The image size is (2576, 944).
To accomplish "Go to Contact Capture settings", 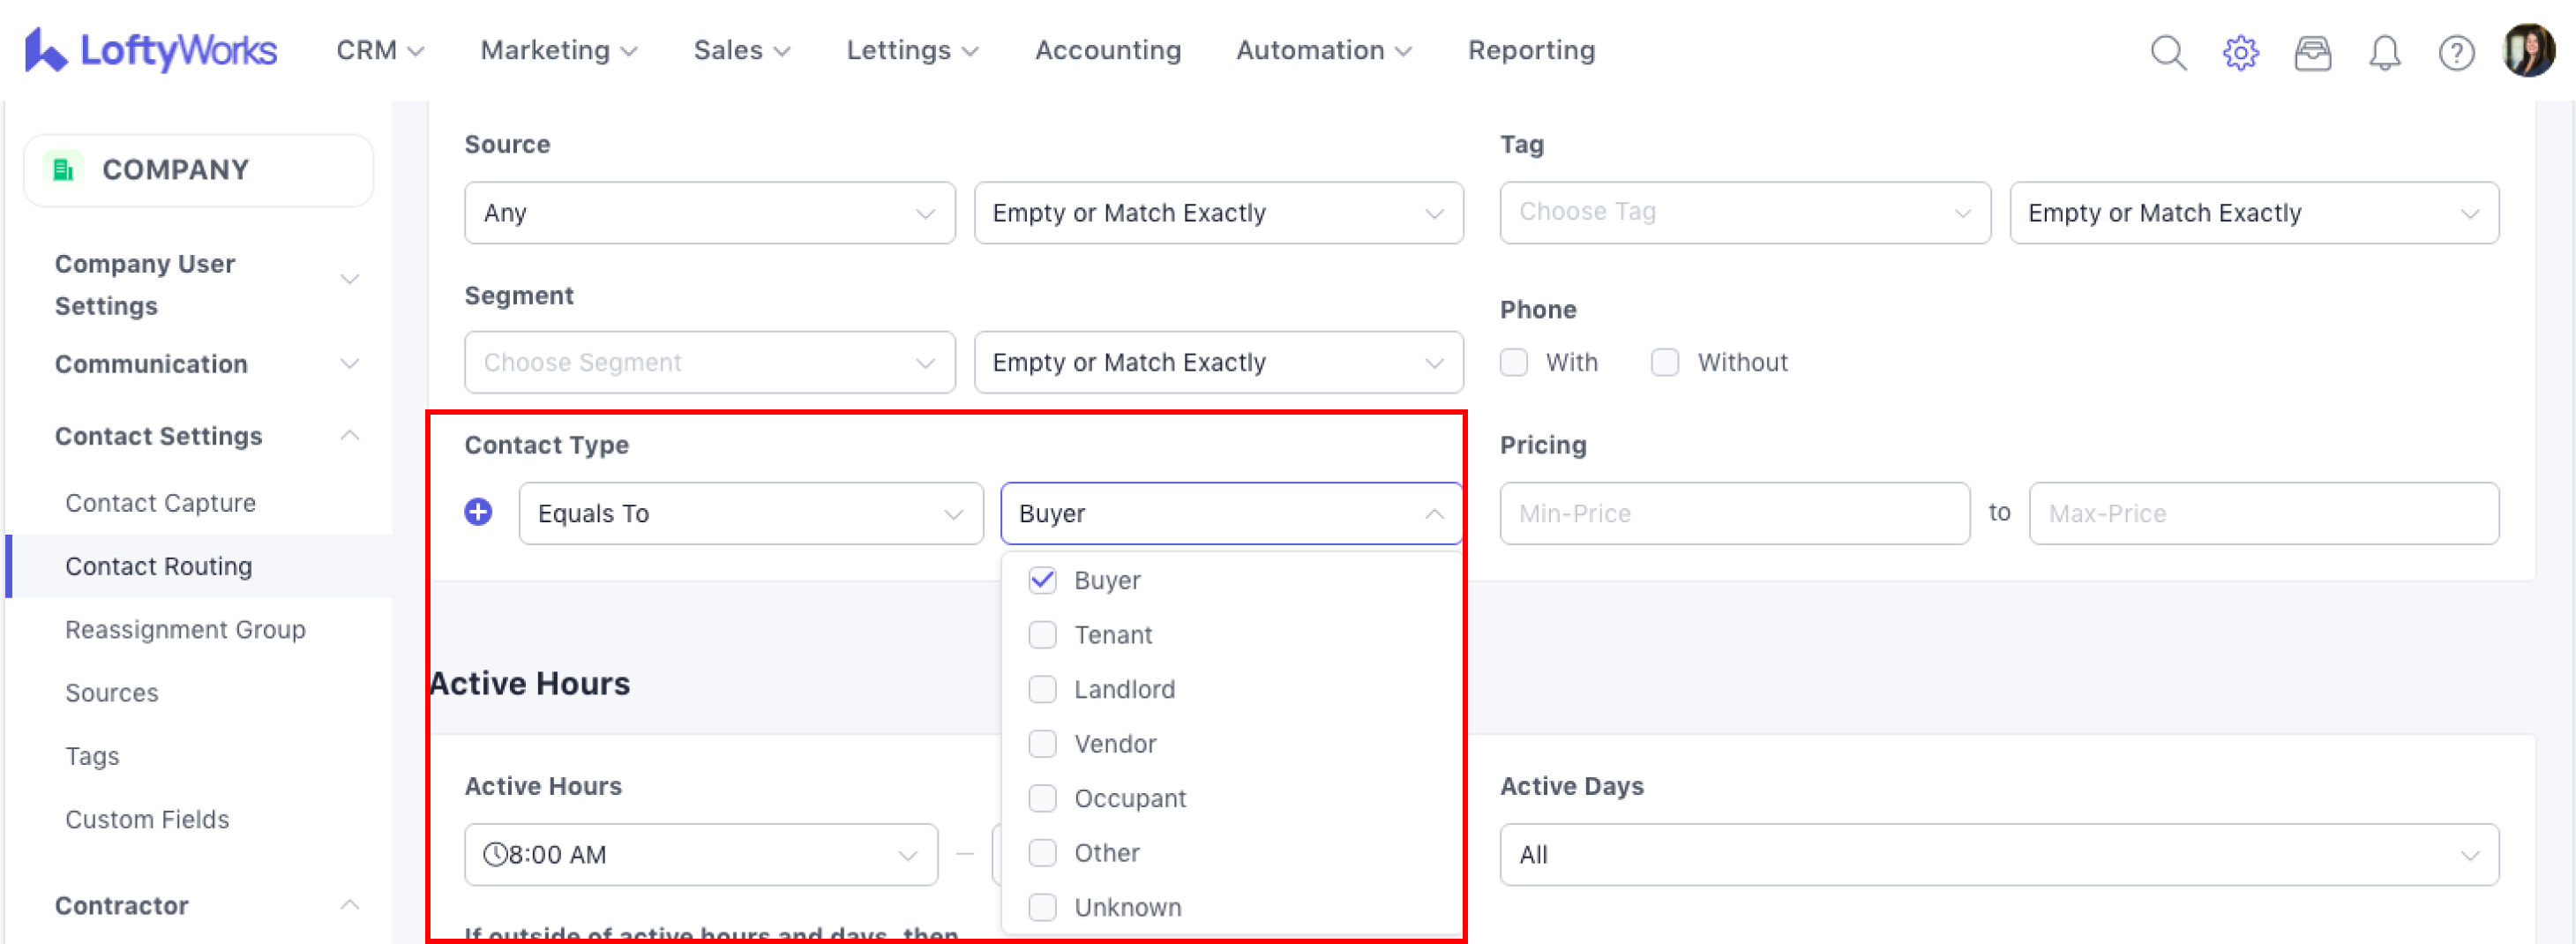I will (x=160, y=503).
